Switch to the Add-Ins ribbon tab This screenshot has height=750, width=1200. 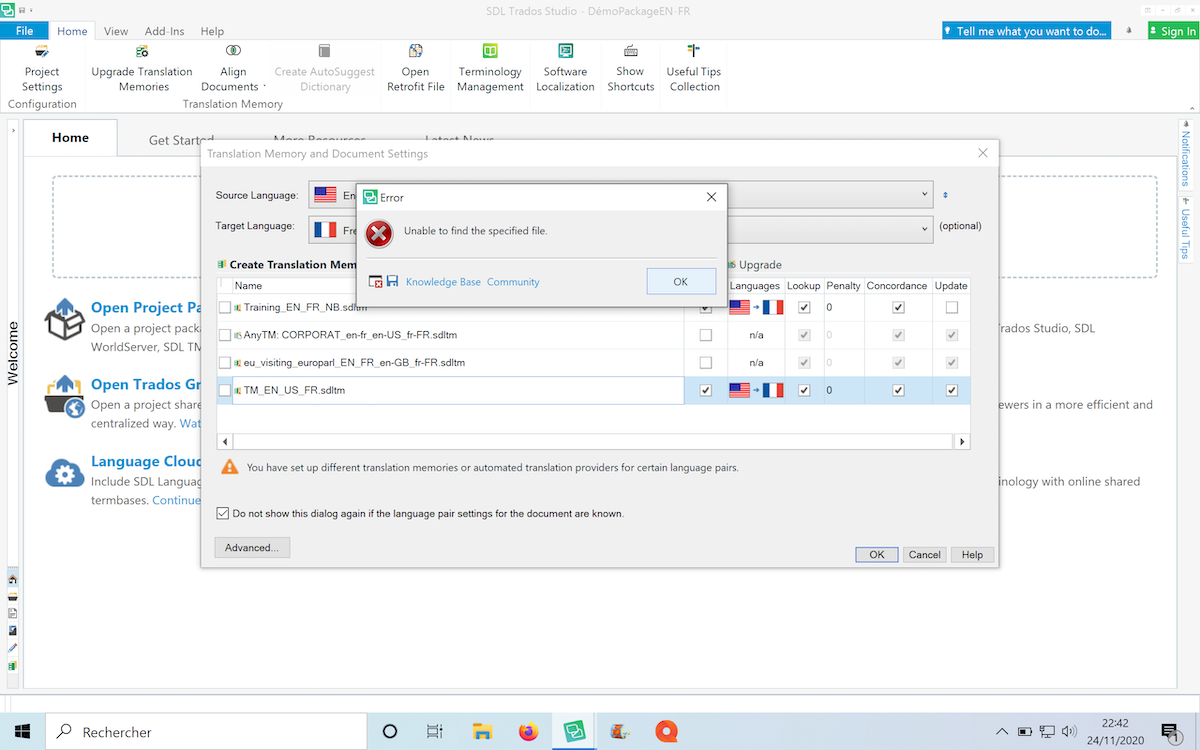click(x=164, y=31)
